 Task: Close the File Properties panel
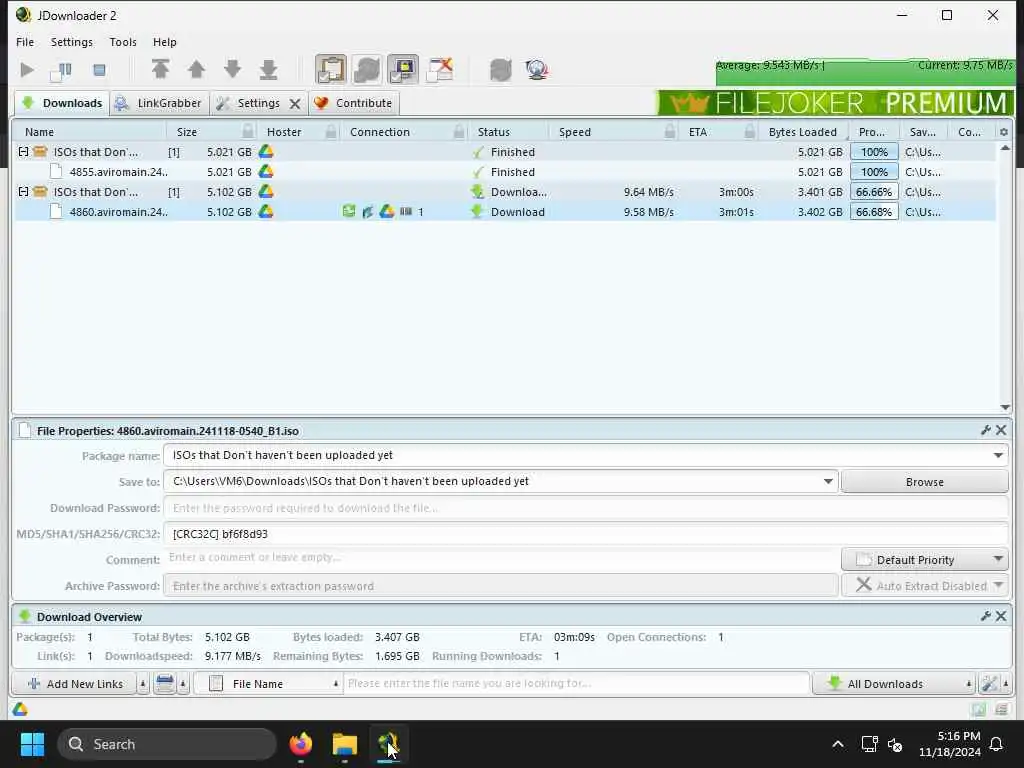1000,430
